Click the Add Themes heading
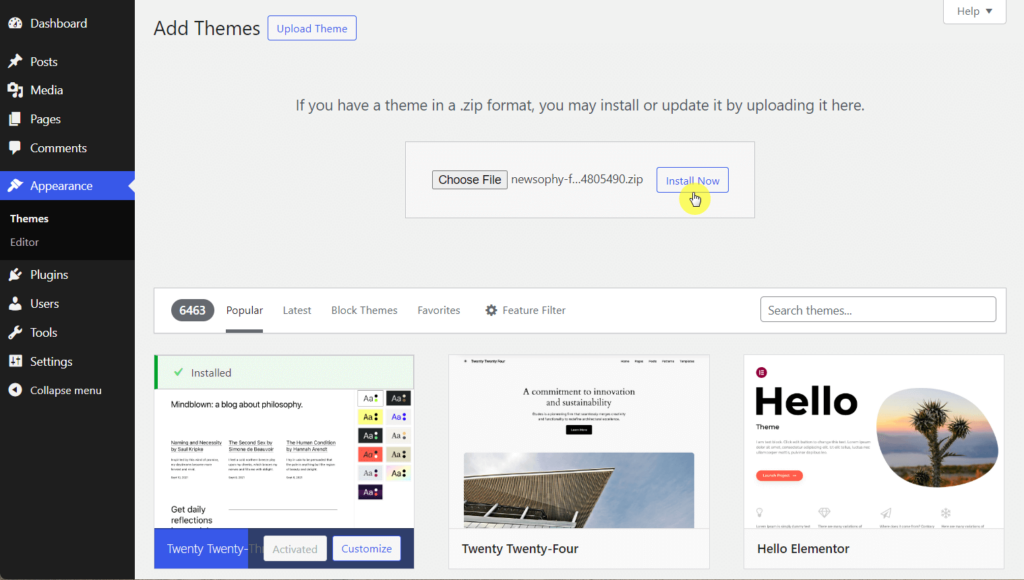Screen dimensions: 1024x580 pyautogui.click(x=206, y=28)
